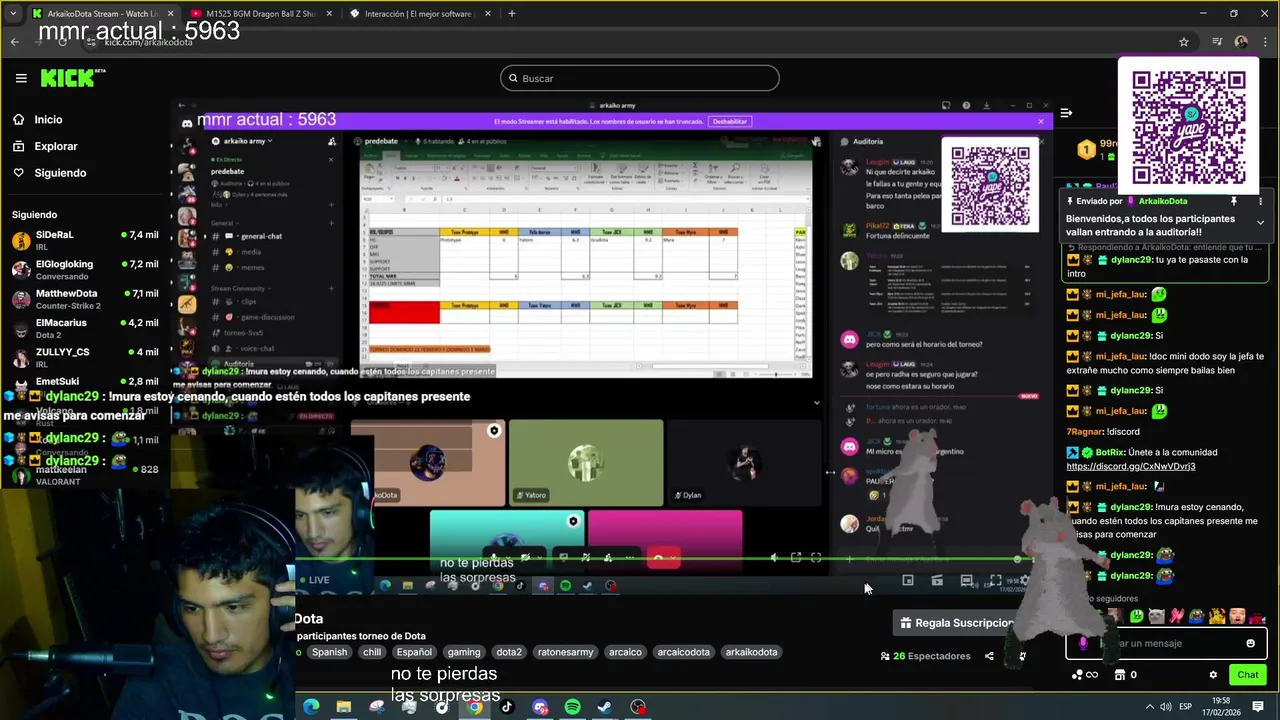Select the gaming tag
1280x720 pixels.
[464, 652]
